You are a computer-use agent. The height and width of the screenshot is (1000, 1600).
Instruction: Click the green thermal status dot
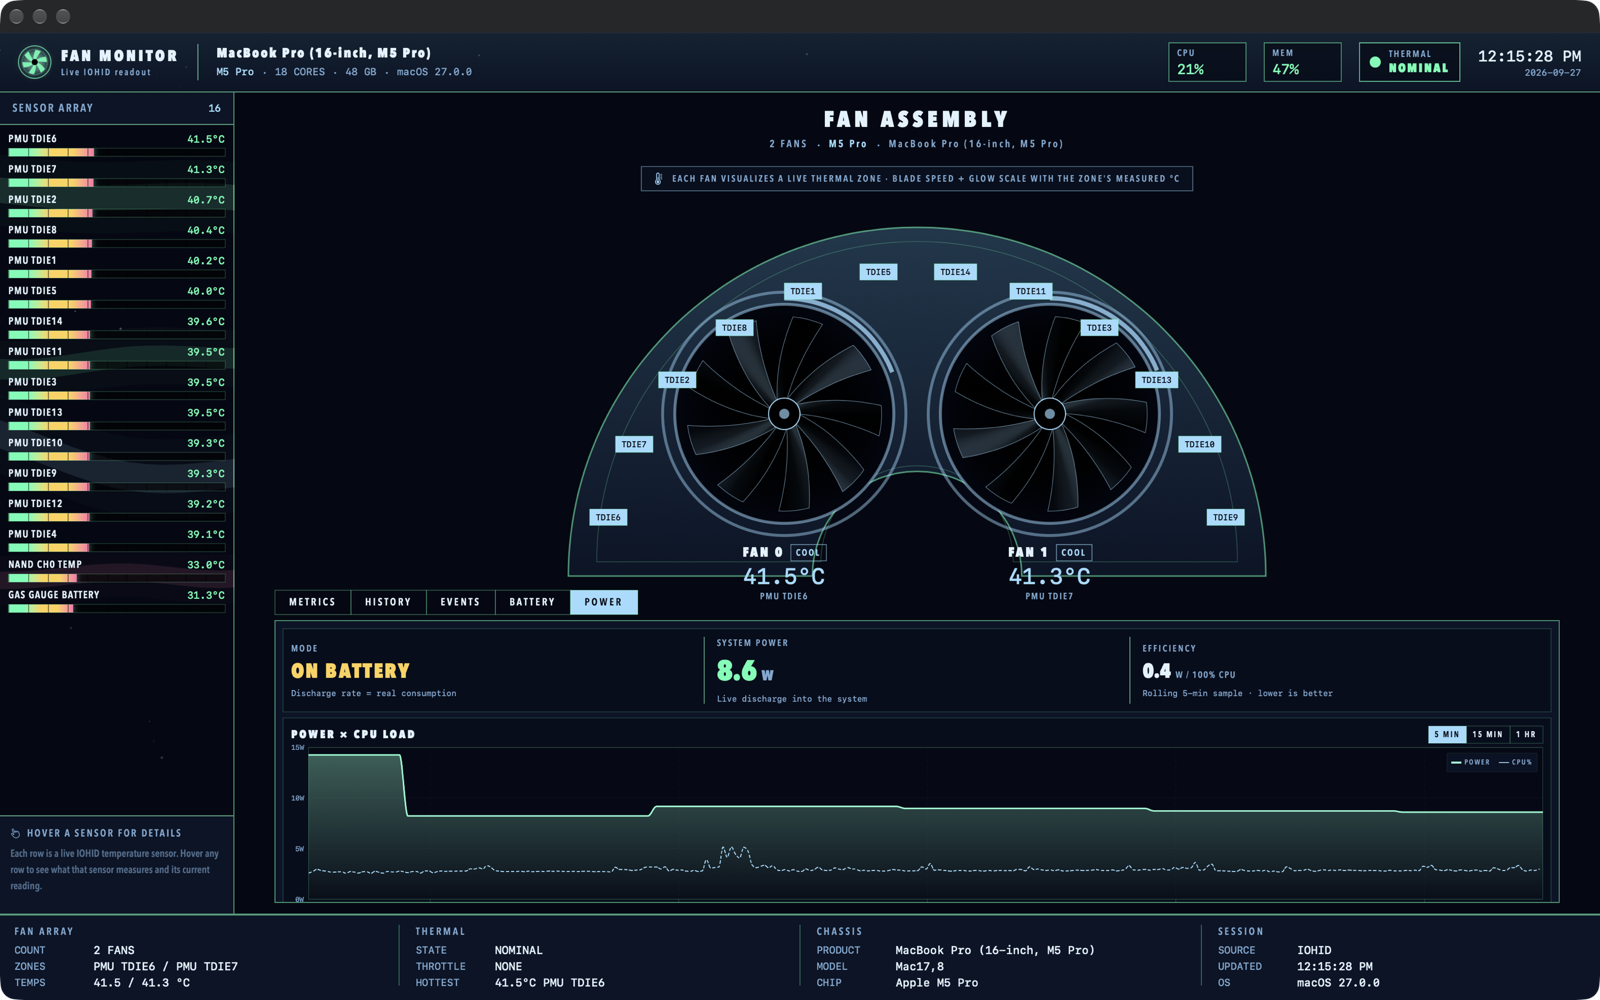point(1375,62)
